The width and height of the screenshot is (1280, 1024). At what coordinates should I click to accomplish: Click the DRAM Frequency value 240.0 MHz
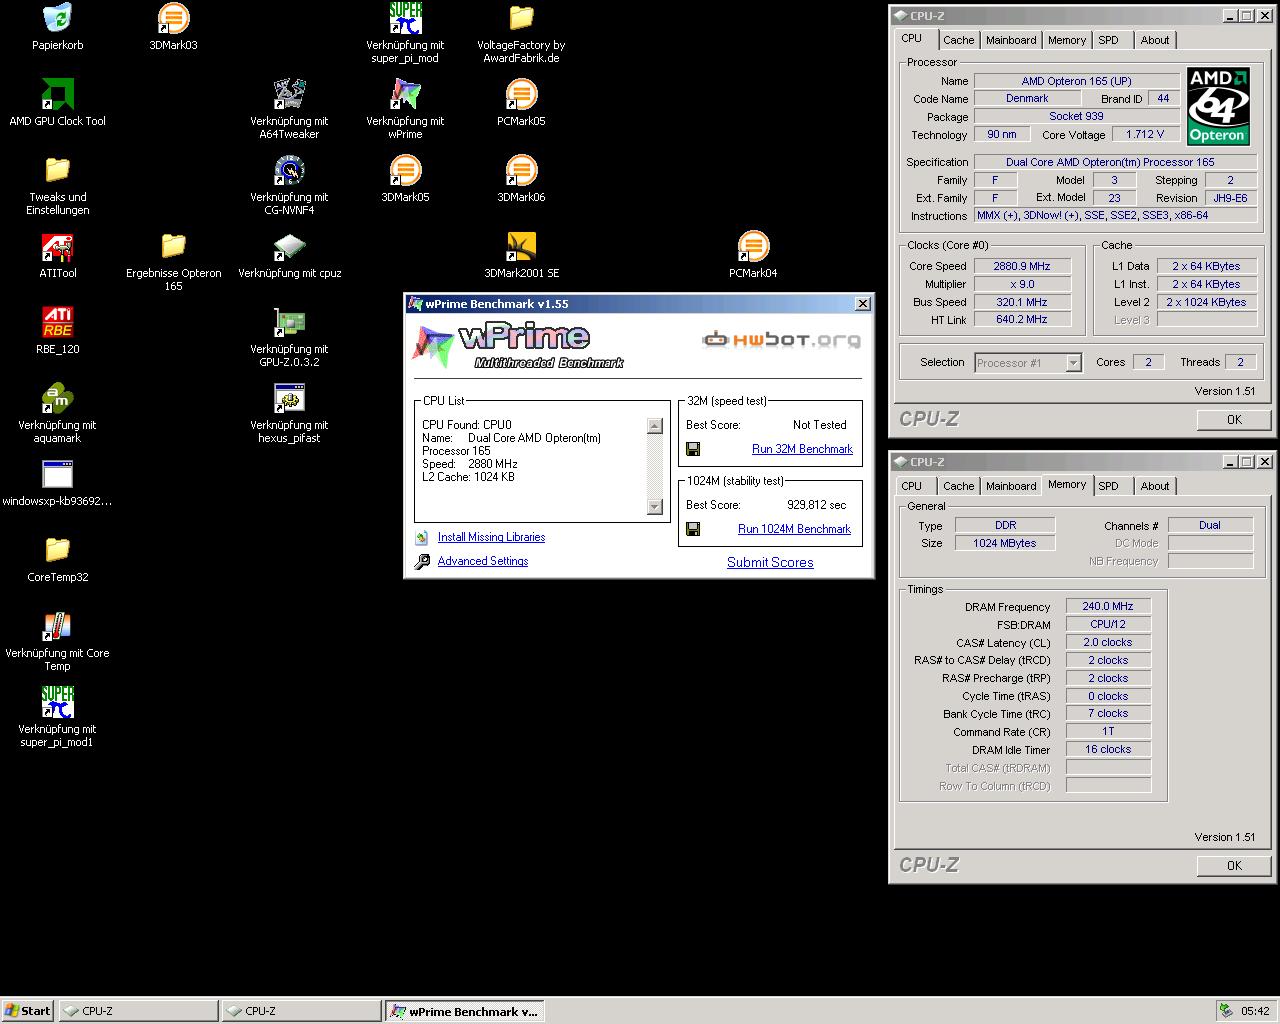coord(1108,606)
